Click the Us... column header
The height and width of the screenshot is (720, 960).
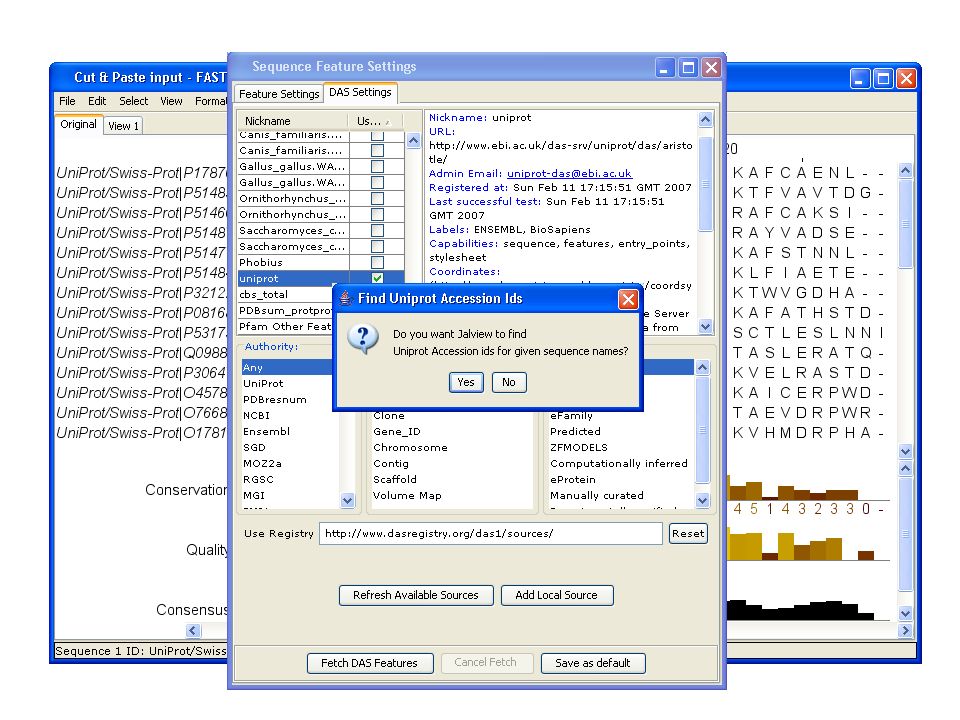[376, 121]
